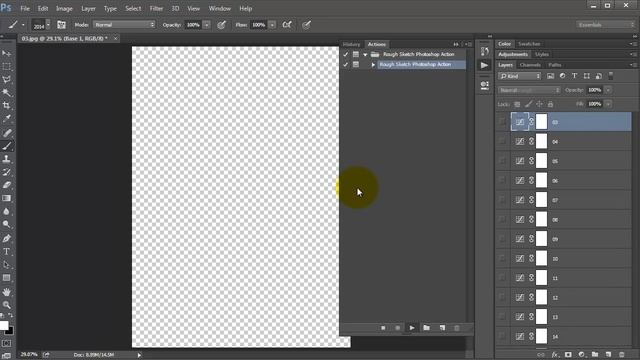Switch to the Channels tab
Screen dimensions: 640x360
click(530, 65)
